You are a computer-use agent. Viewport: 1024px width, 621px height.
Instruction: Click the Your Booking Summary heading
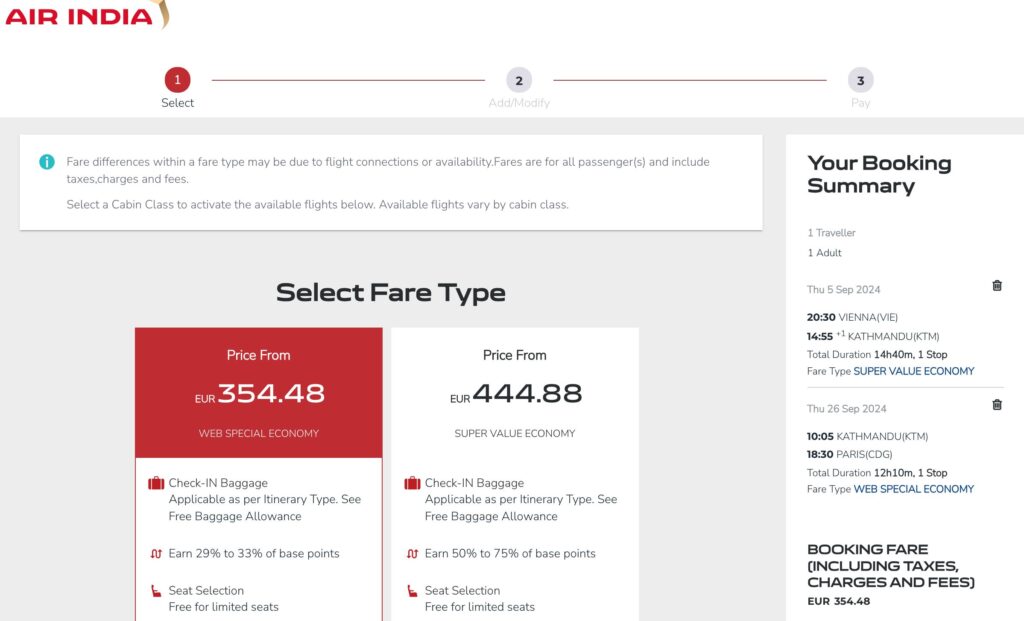pyautogui.click(x=879, y=174)
